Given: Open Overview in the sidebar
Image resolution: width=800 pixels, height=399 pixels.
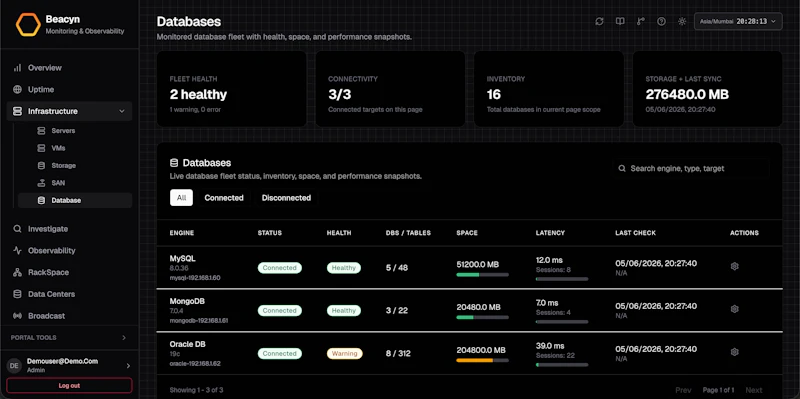Looking at the screenshot, I should point(69,68).
